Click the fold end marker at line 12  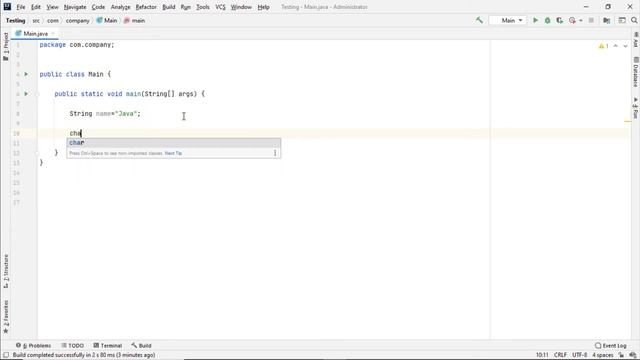point(37,153)
